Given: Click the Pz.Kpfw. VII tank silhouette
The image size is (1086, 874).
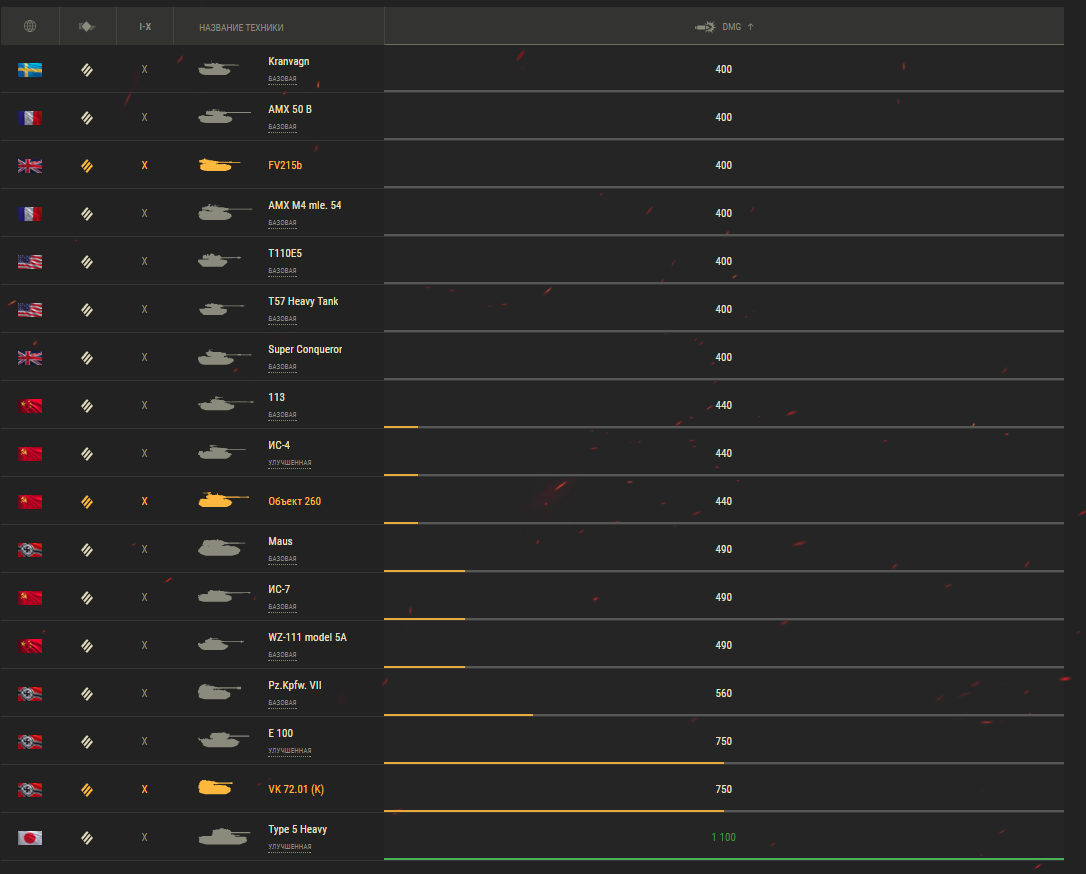Looking at the screenshot, I should tap(219, 692).
